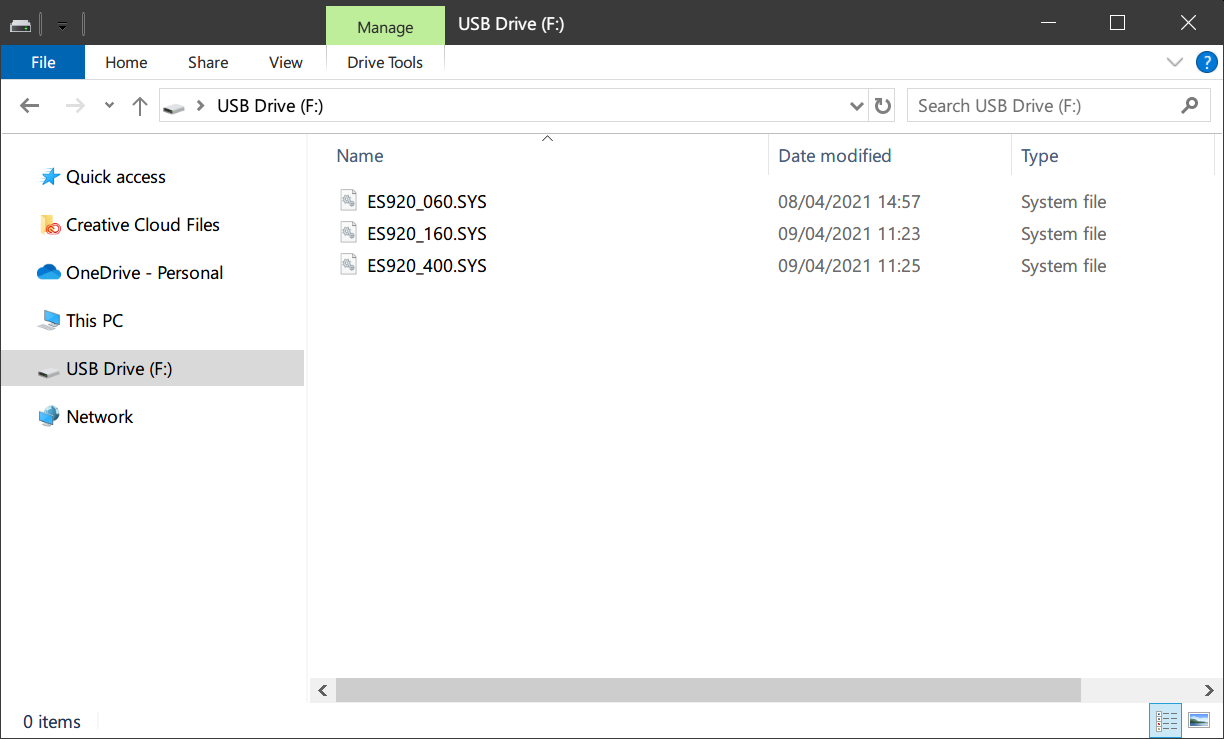Click horizontal scrollbar right arrow
The image size is (1224, 739).
pos(1208,690)
